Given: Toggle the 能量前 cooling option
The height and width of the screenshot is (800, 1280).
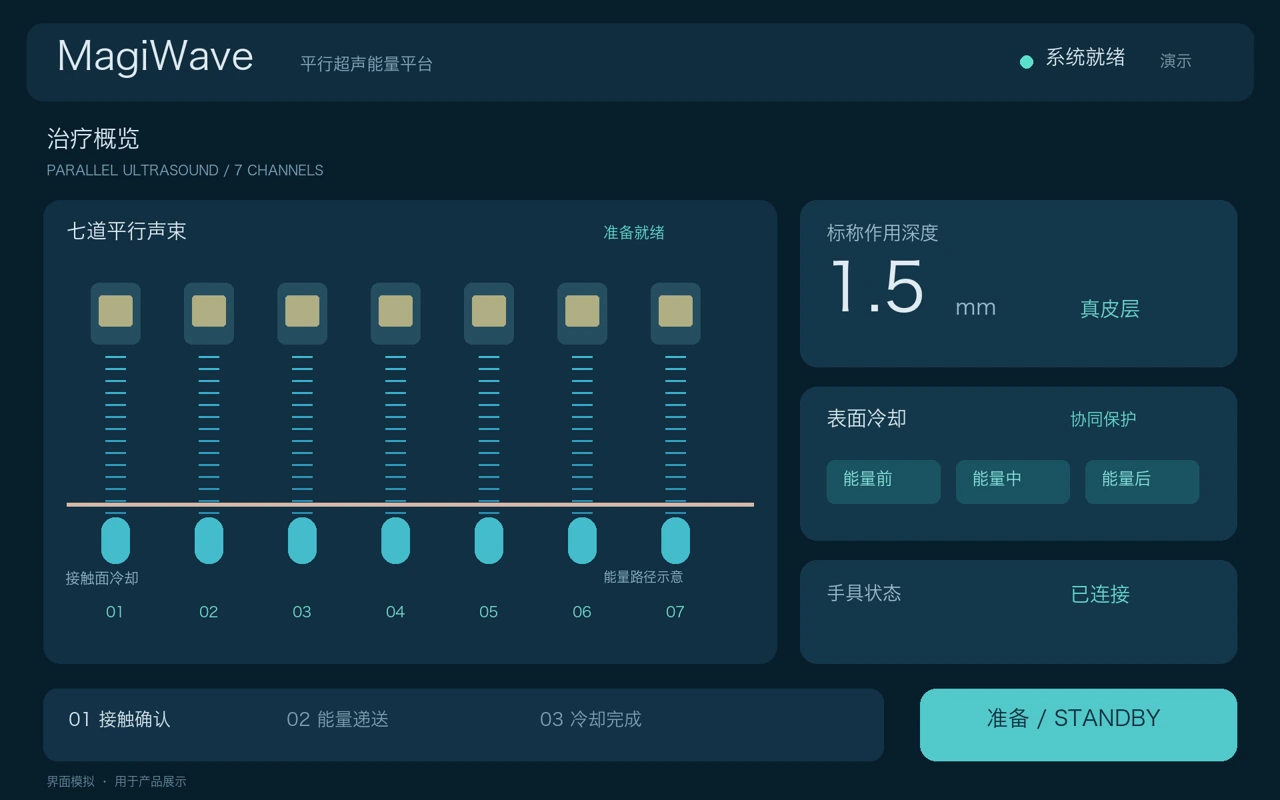Looking at the screenshot, I should coord(883,481).
